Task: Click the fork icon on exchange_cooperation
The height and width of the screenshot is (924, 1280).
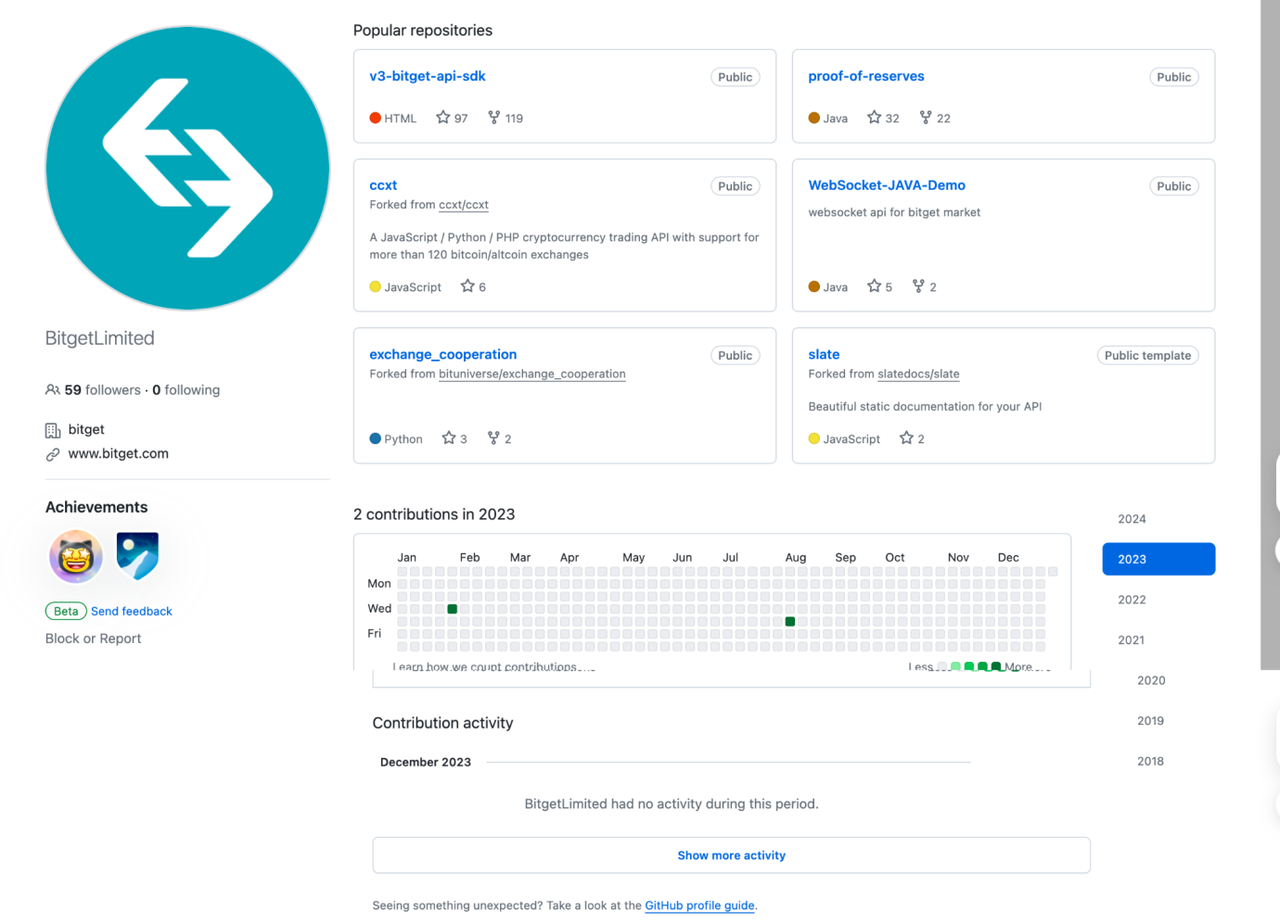Action: tap(494, 439)
